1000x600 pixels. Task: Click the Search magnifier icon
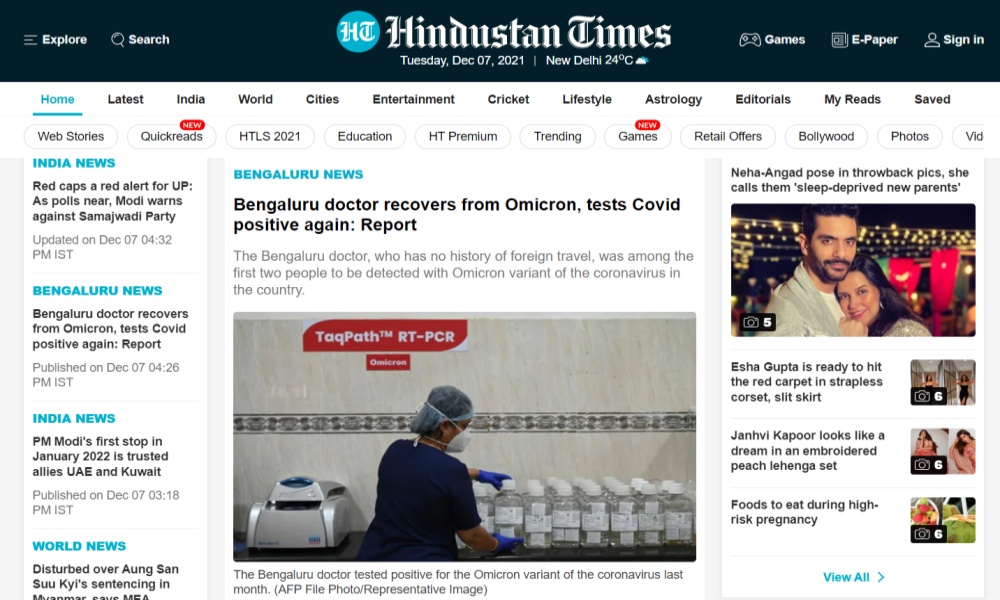click(117, 40)
